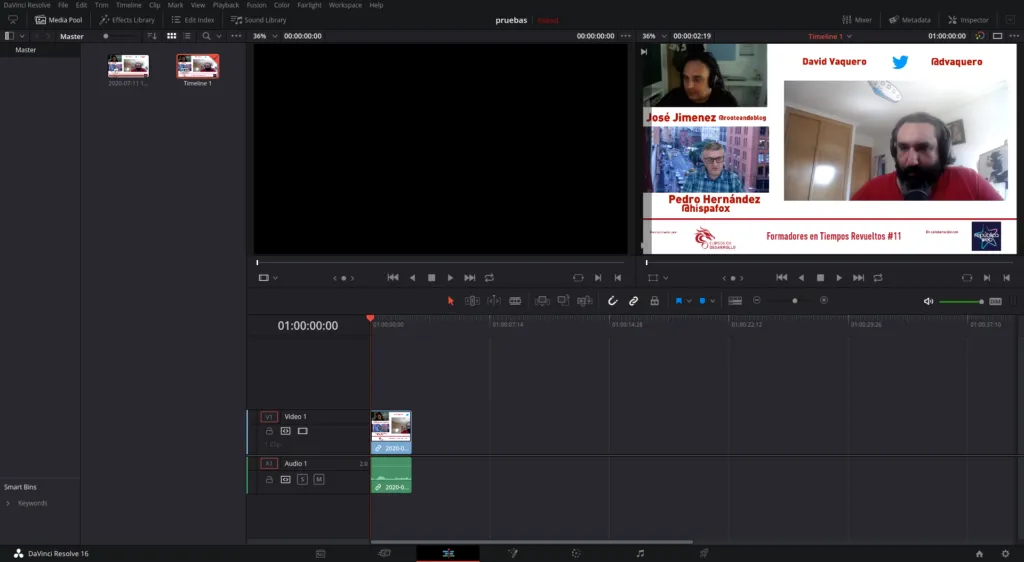Solo the Audio 1 track
This screenshot has height=562, width=1024.
pos(302,480)
